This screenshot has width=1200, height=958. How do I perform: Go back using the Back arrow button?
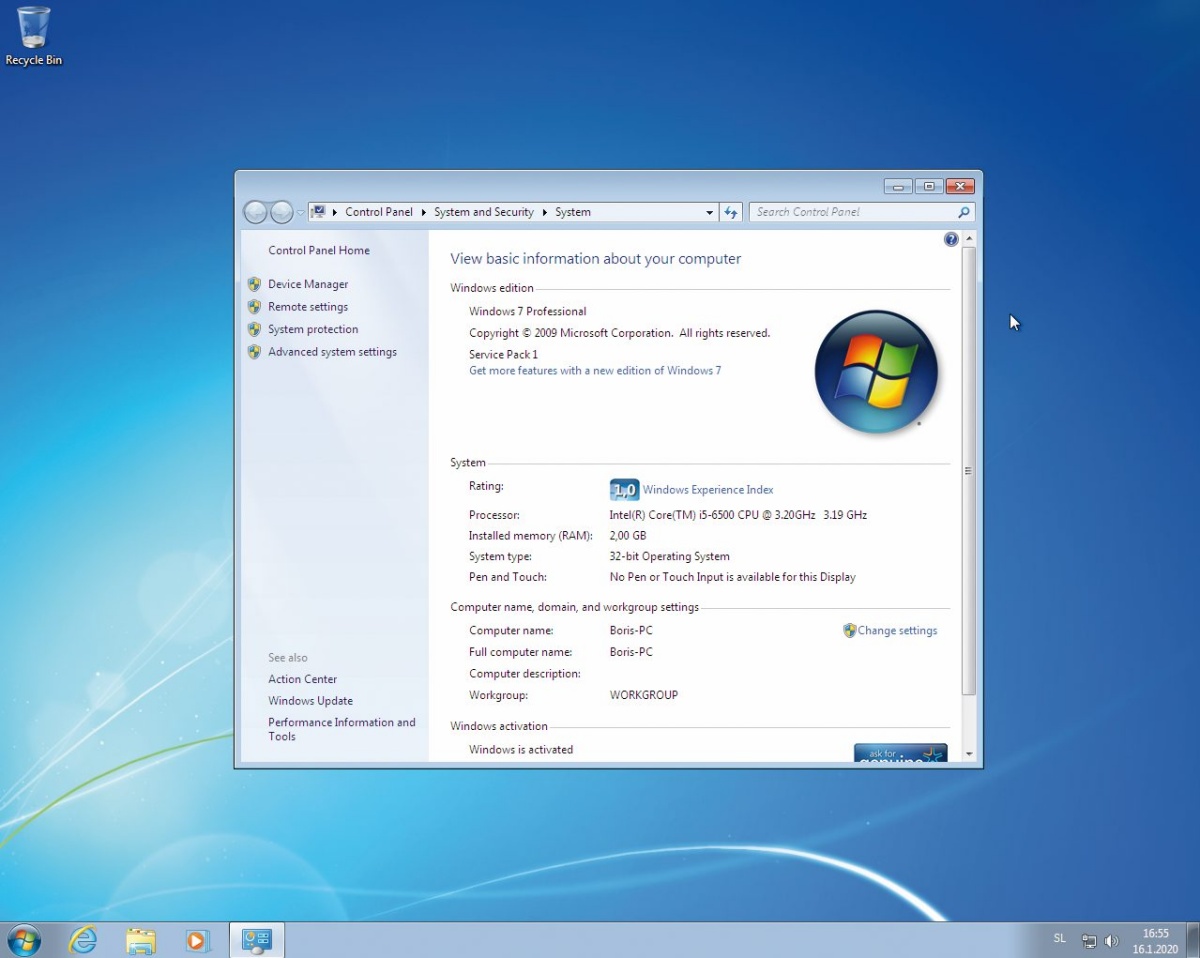tap(256, 212)
